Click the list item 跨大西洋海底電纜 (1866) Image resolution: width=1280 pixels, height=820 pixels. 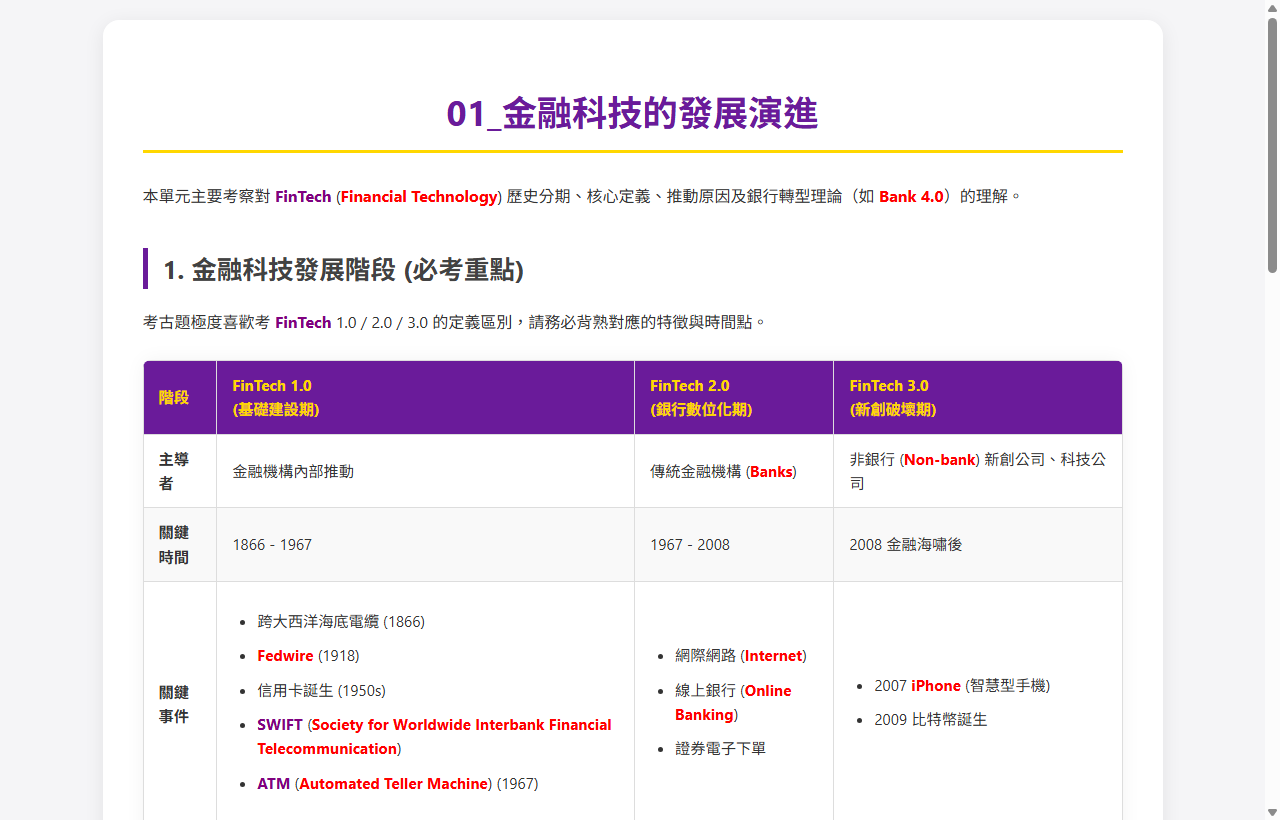[341, 622]
